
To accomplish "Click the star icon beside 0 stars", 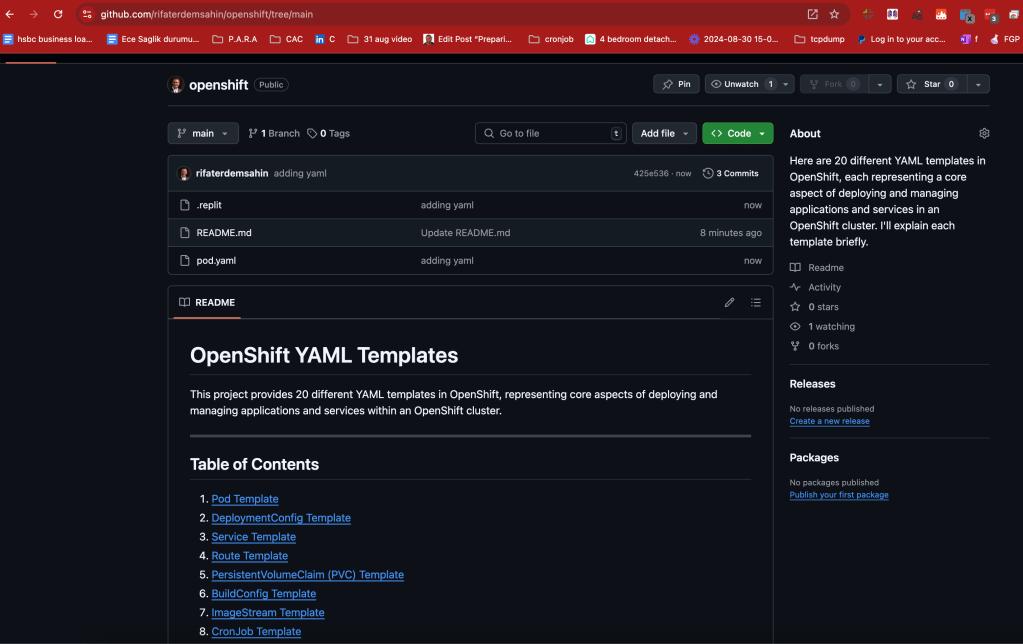I will coord(795,307).
